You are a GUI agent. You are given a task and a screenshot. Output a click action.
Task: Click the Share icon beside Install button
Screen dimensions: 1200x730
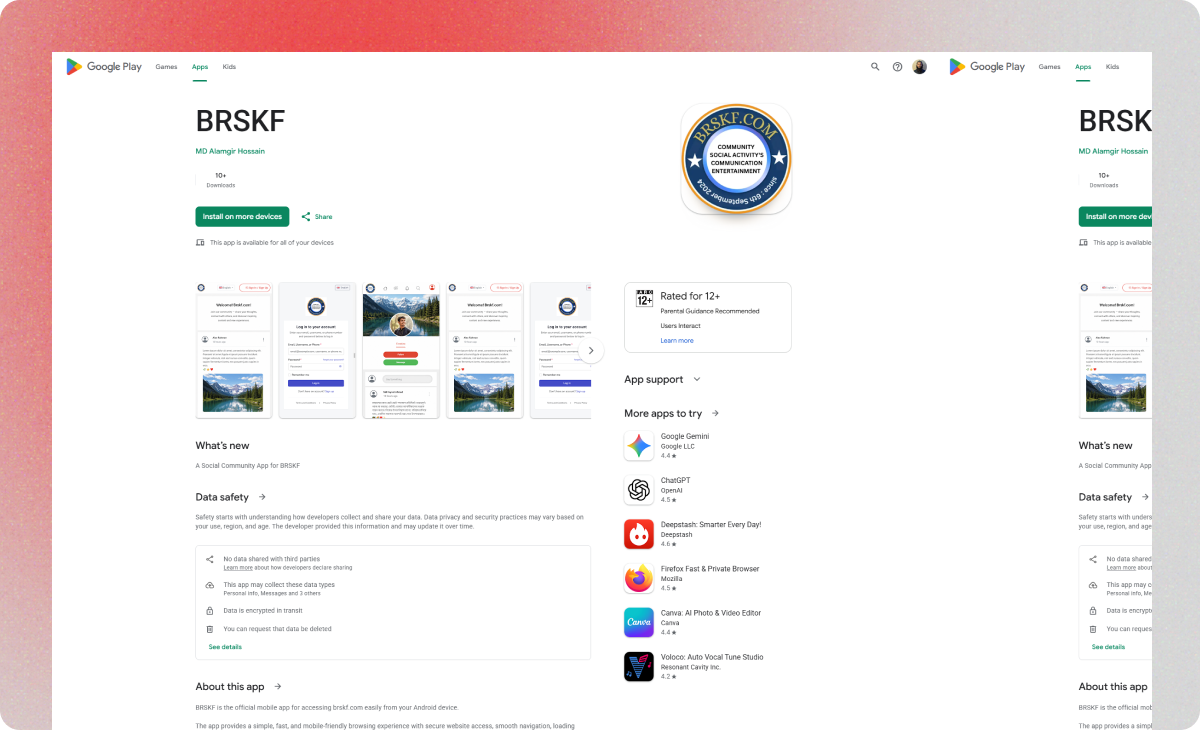(306, 216)
